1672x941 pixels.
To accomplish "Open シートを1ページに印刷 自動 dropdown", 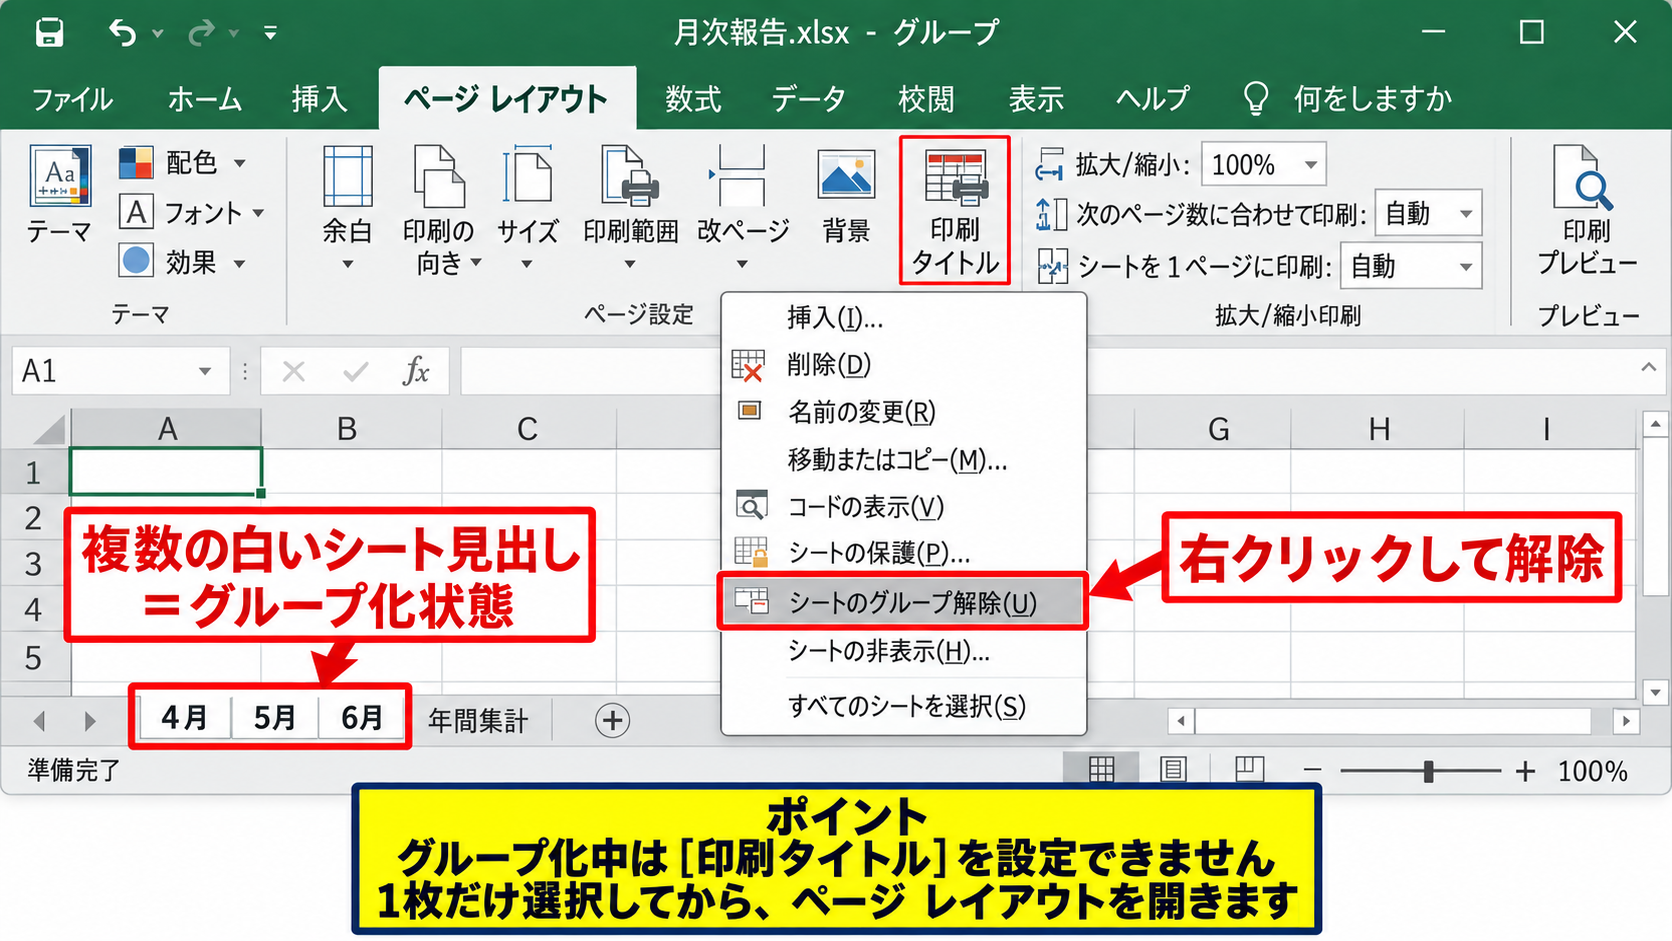I will (1465, 267).
